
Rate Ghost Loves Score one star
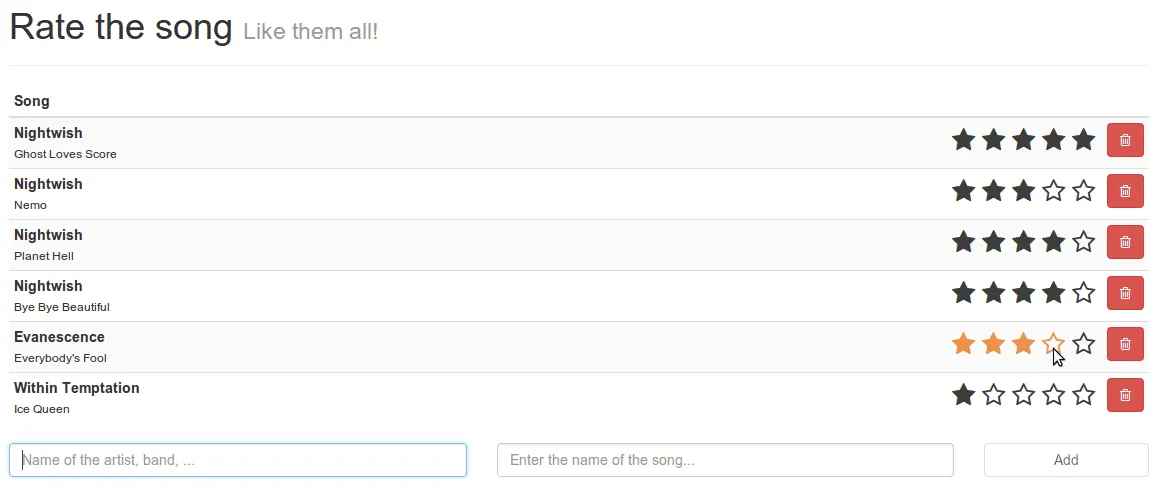[x=963, y=140]
